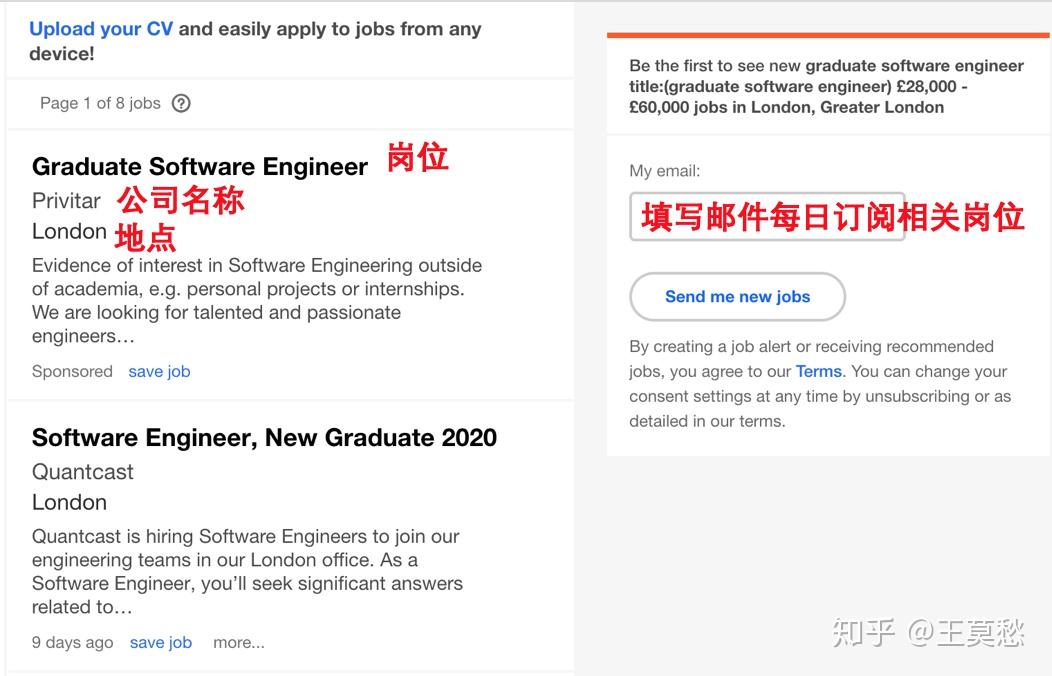The image size is (1052, 676).
Task: Focus the My email input field
Action: 767,217
